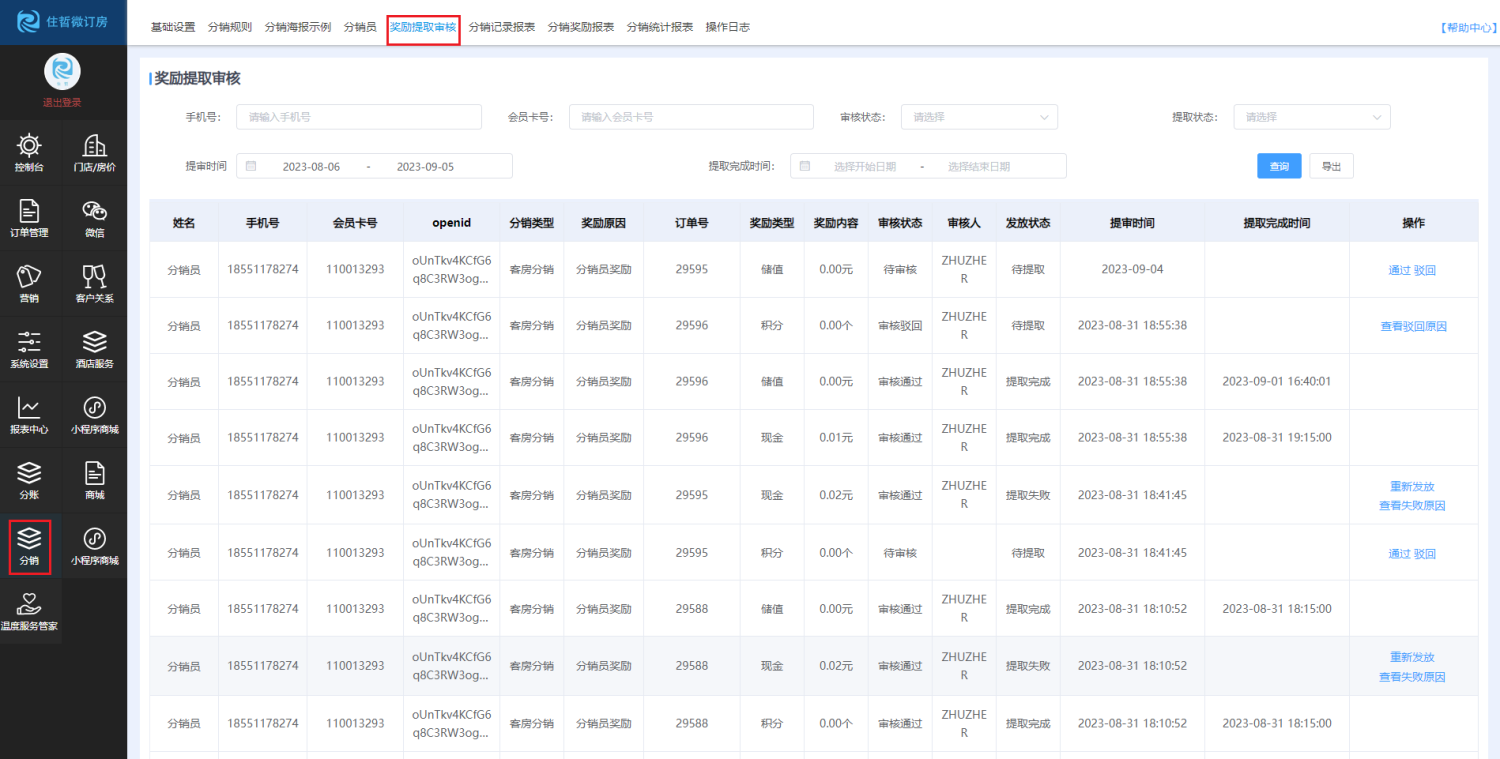
Task: Click the 奖励提取审核 page heading
Action: pyautogui.click(x=197, y=78)
